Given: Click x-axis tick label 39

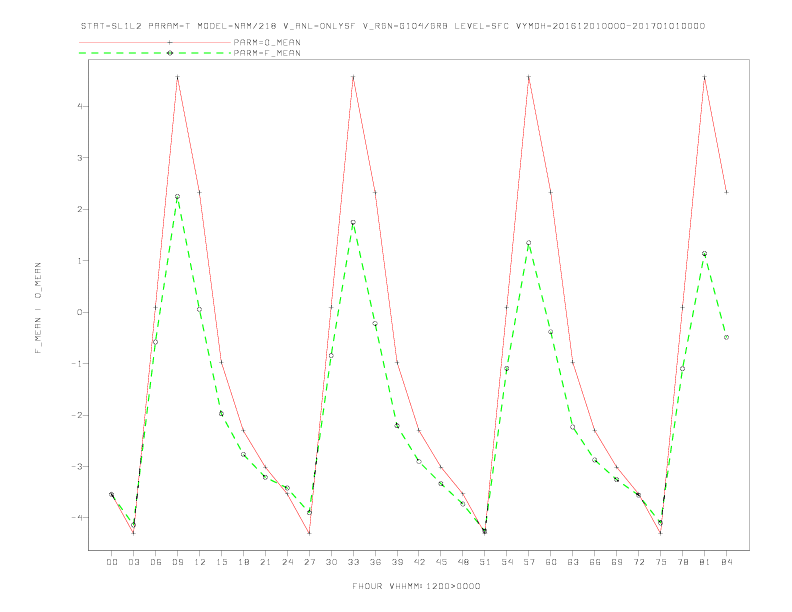Looking at the screenshot, I should click(x=397, y=562).
